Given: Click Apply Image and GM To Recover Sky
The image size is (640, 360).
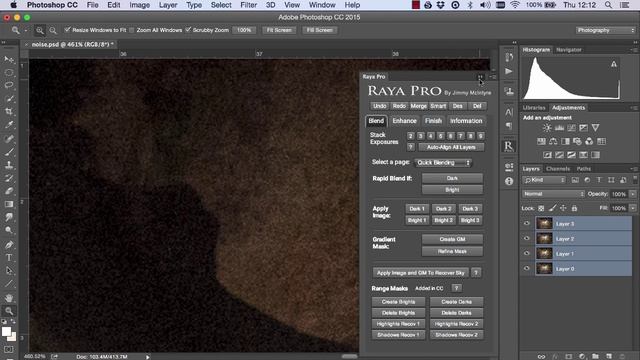Looking at the screenshot, I should pyautogui.click(x=421, y=273).
